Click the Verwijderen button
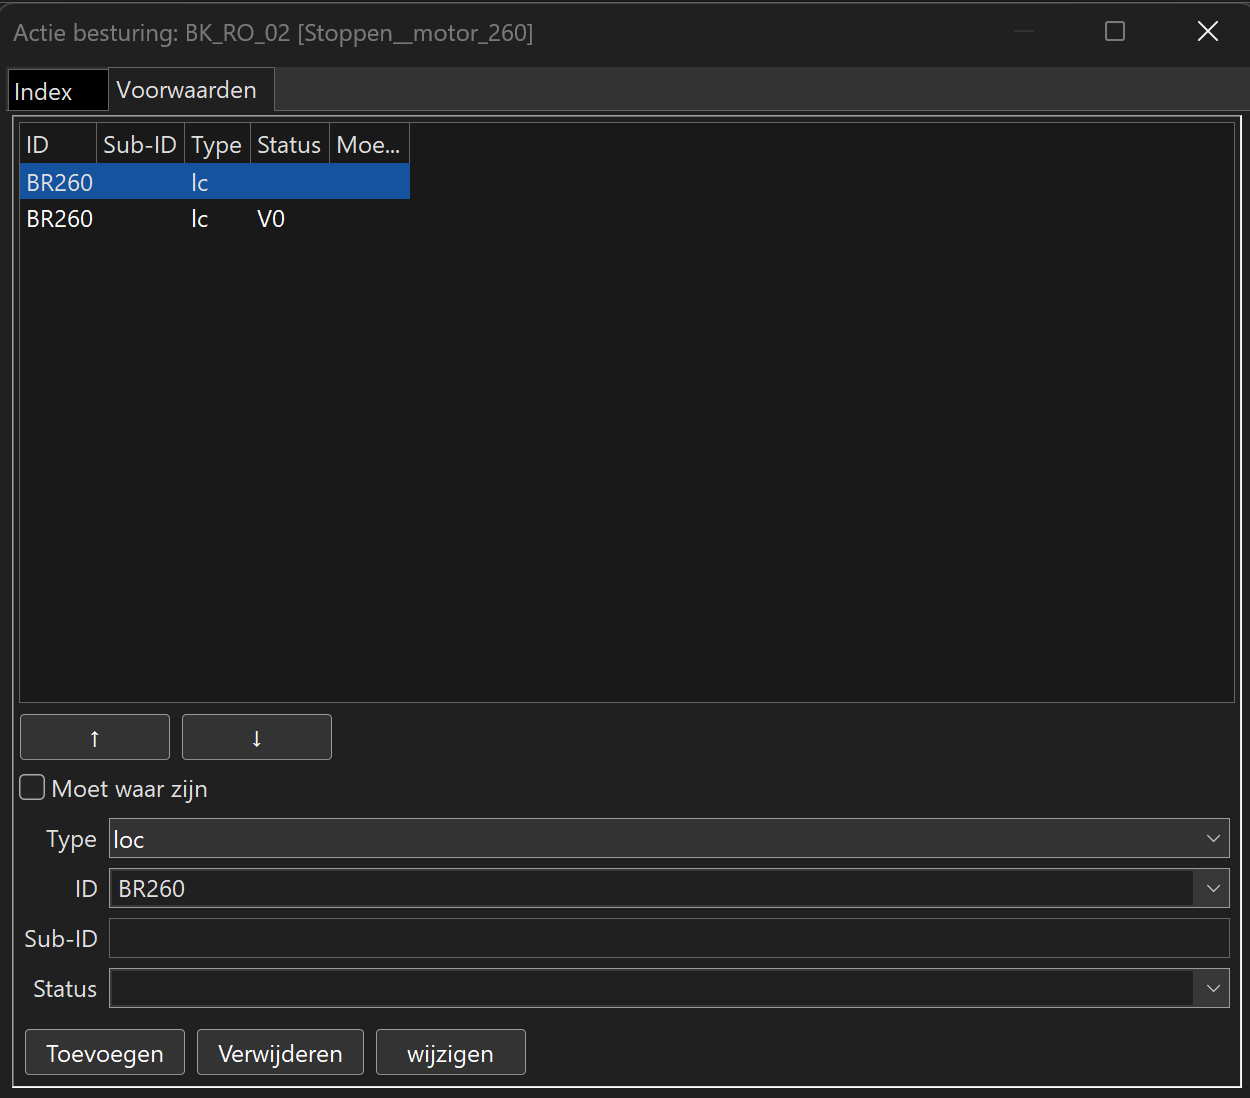Viewport: 1250px width, 1098px height. [280, 1053]
